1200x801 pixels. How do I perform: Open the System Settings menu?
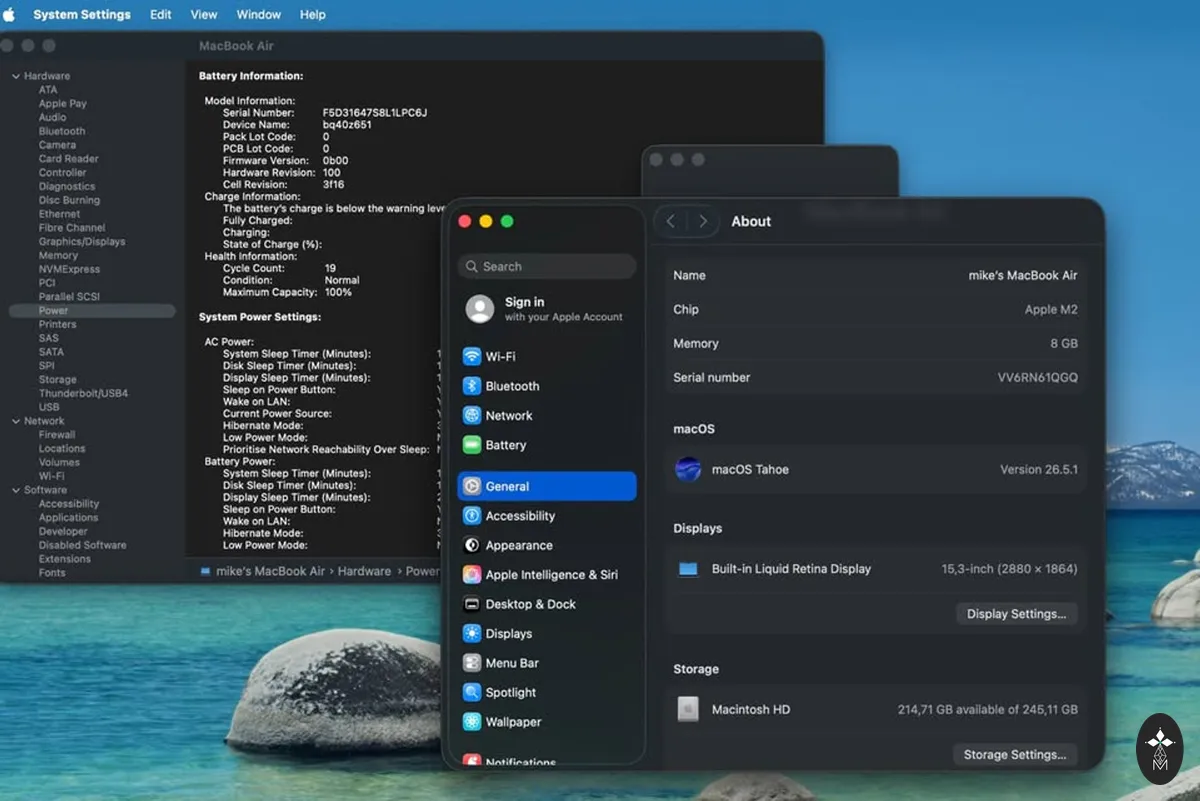pyautogui.click(x=82, y=14)
